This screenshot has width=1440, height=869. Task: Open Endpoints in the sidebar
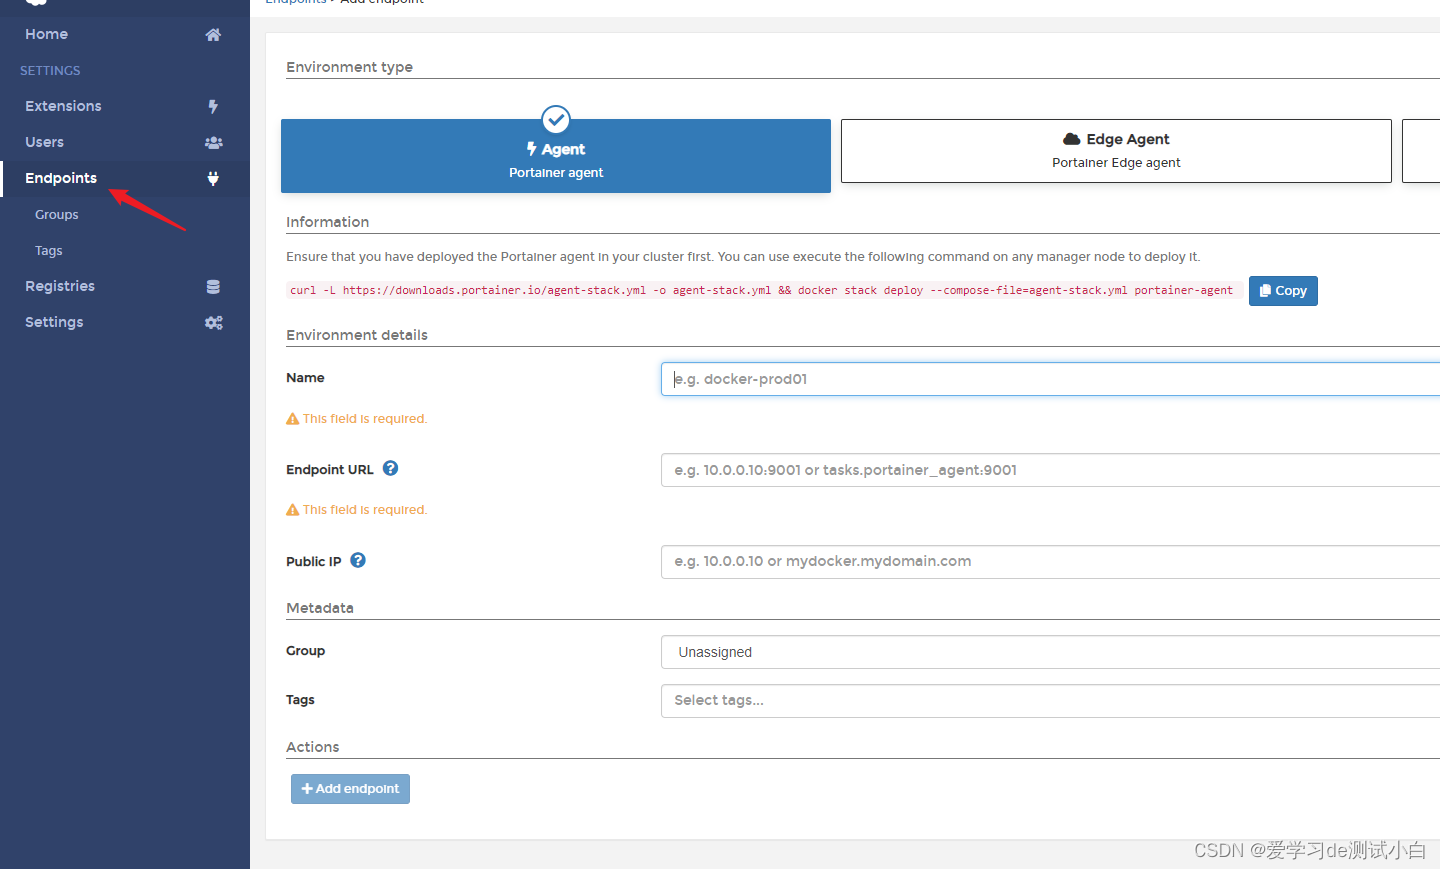point(124,178)
